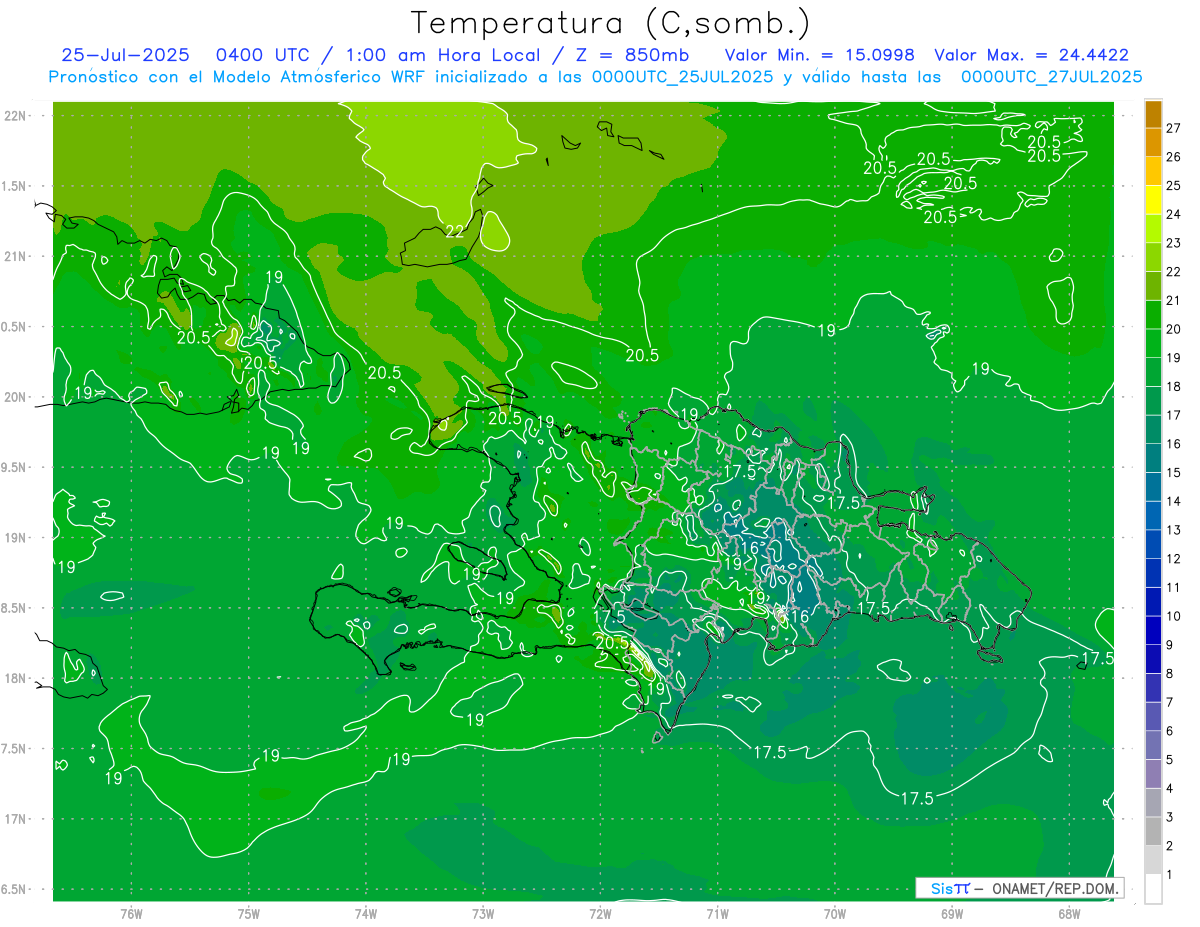Click the "76W" longitude axis label
Viewport: 1200px width, 927px height.
(131, 913)
